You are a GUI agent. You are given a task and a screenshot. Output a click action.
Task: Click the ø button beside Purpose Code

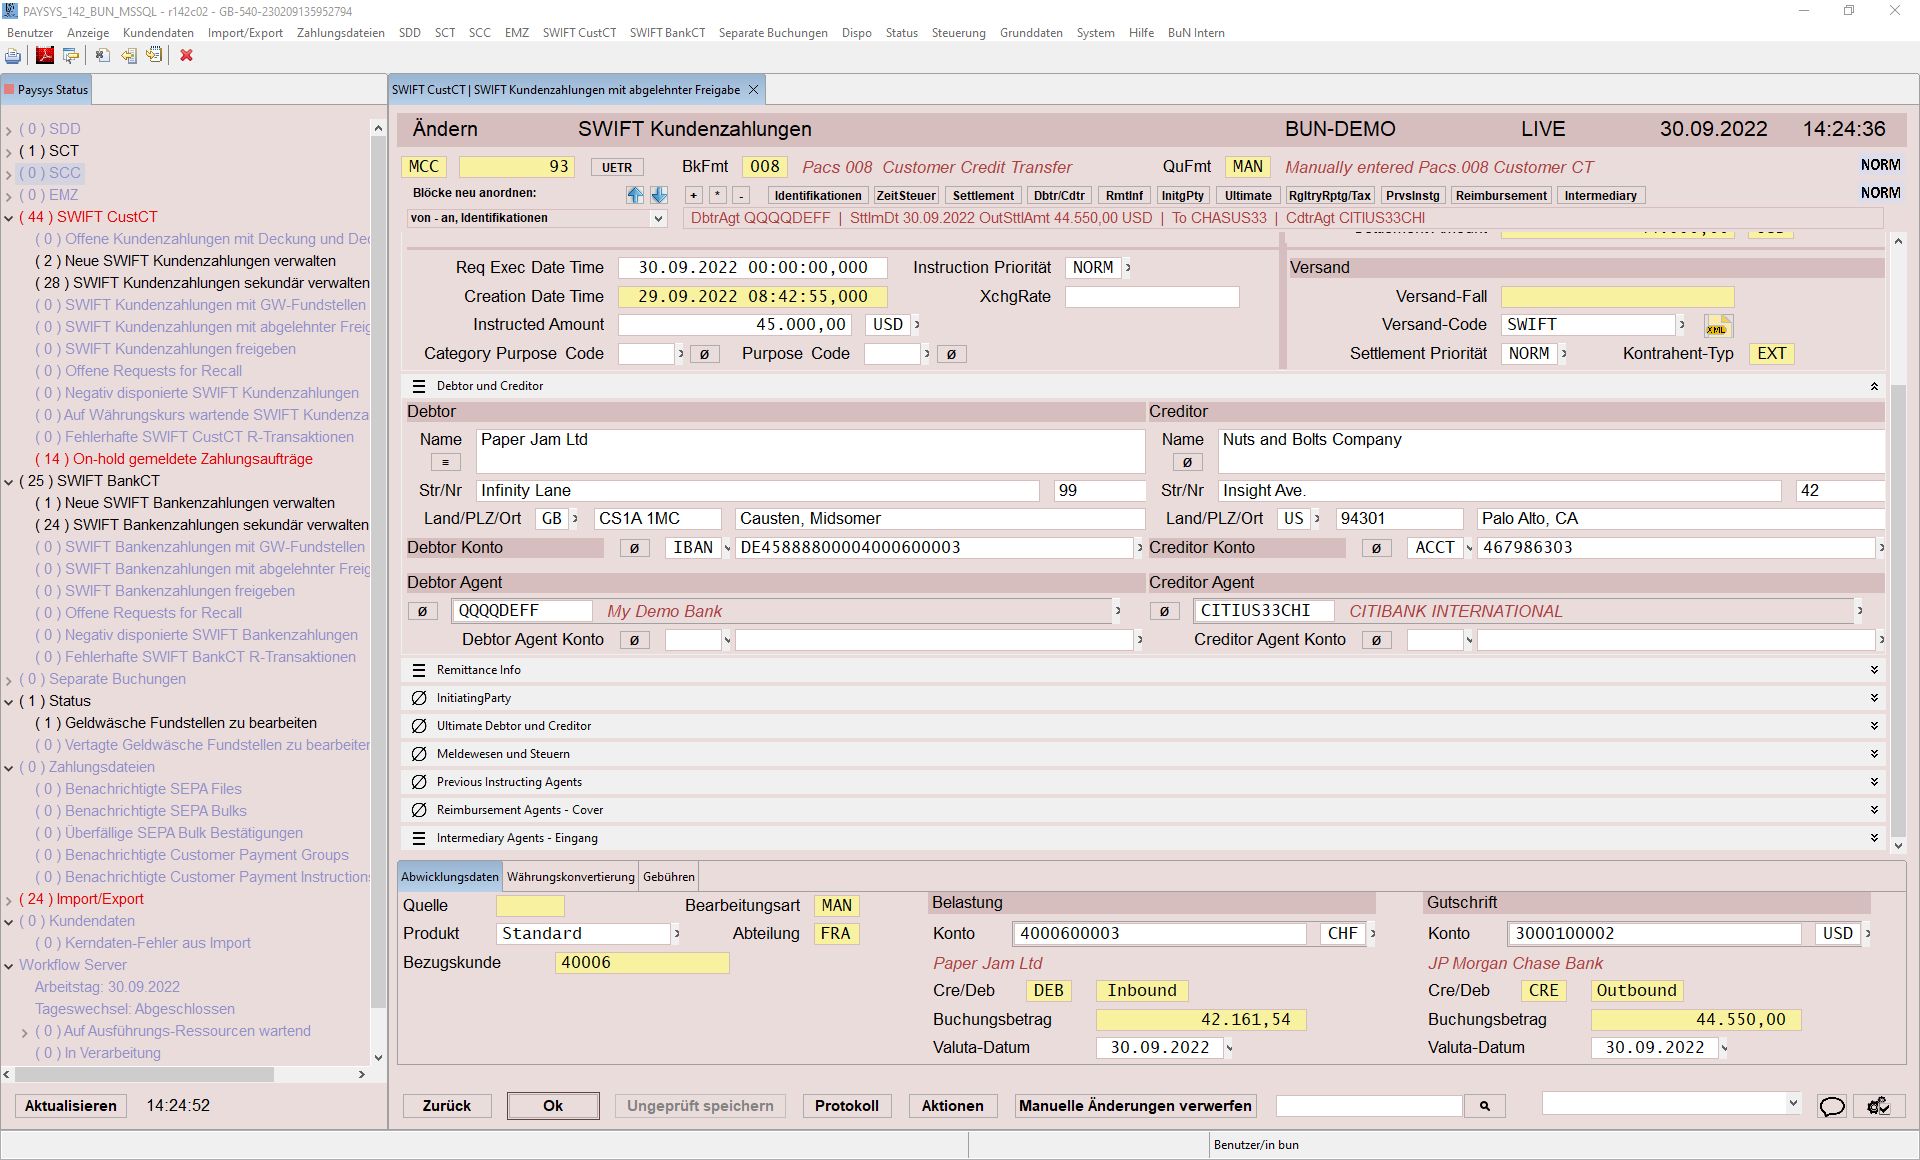click(x=951, y=354)
